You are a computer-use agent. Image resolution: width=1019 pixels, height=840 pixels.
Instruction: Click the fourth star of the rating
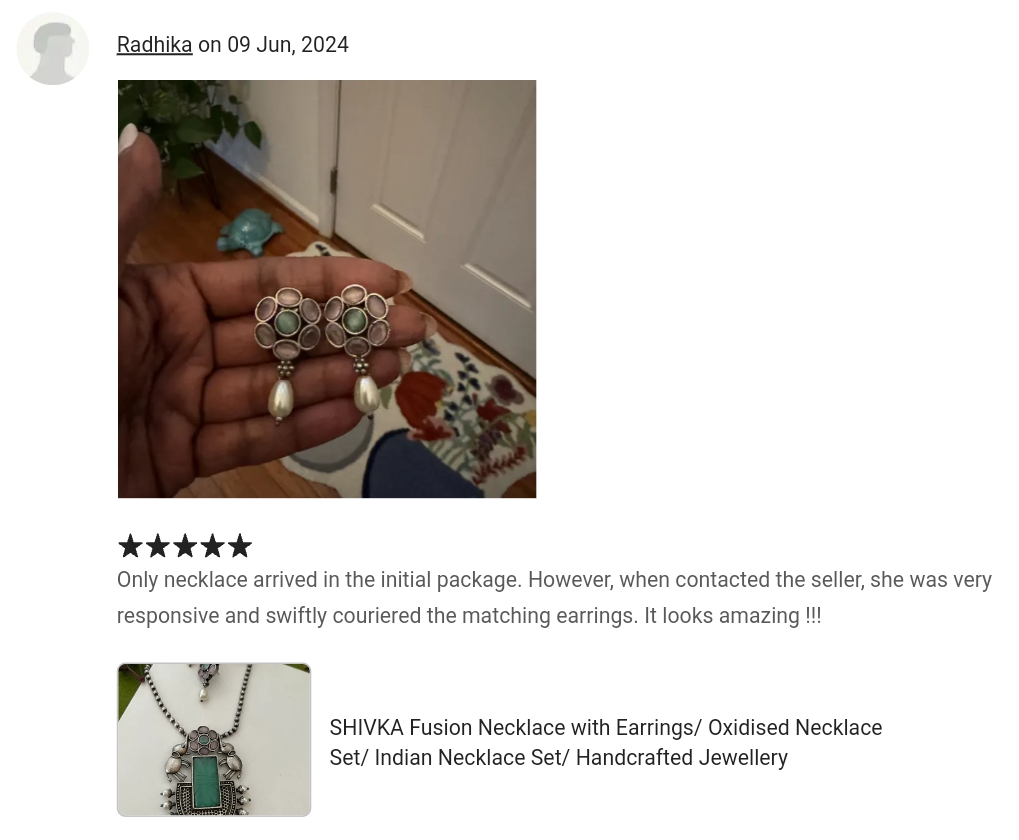pos(213,546)
